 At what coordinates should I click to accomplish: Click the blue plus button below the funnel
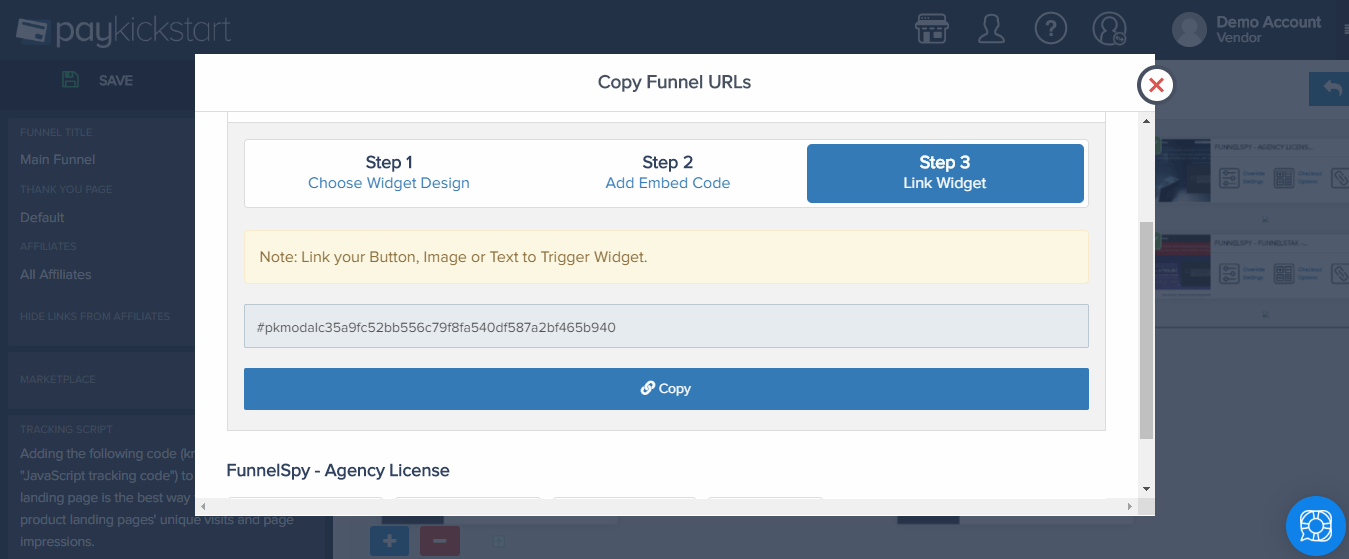click(389, 541)
